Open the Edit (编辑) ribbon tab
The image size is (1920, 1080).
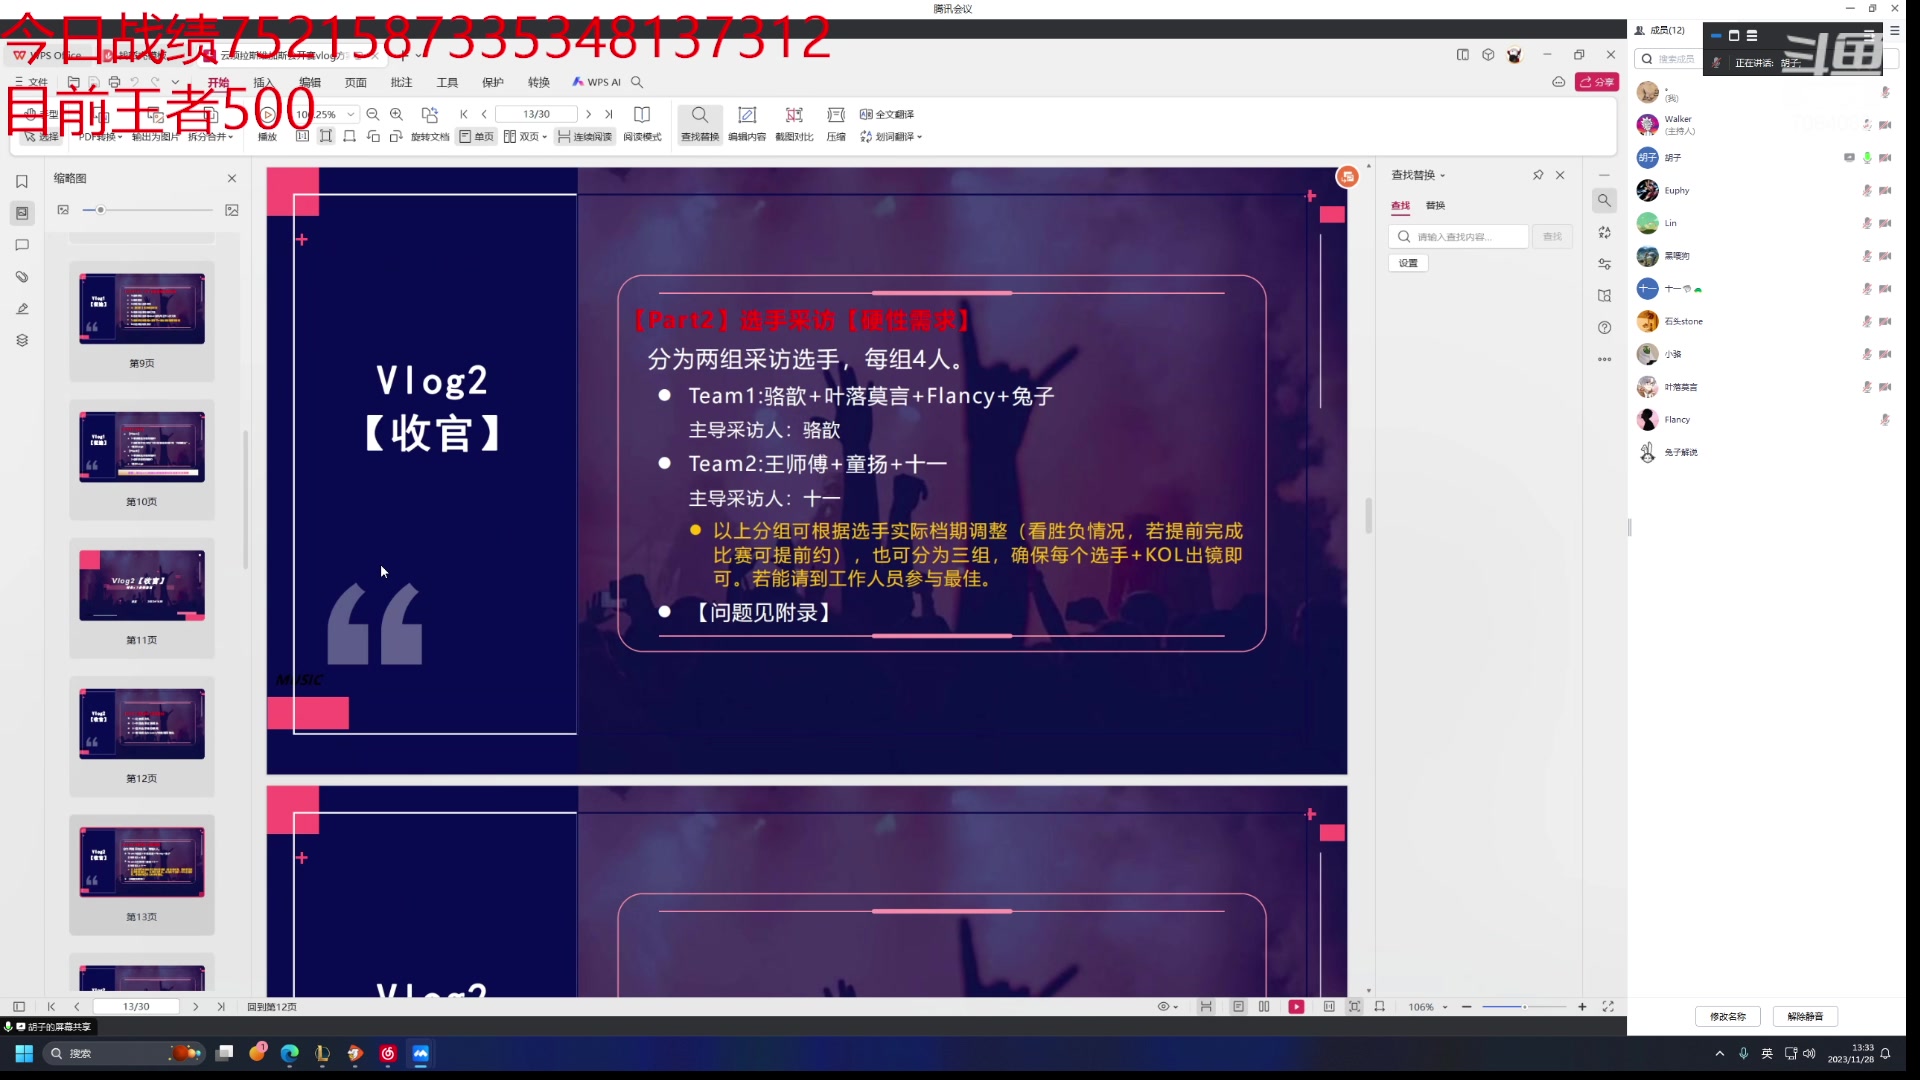click(310, 82)
